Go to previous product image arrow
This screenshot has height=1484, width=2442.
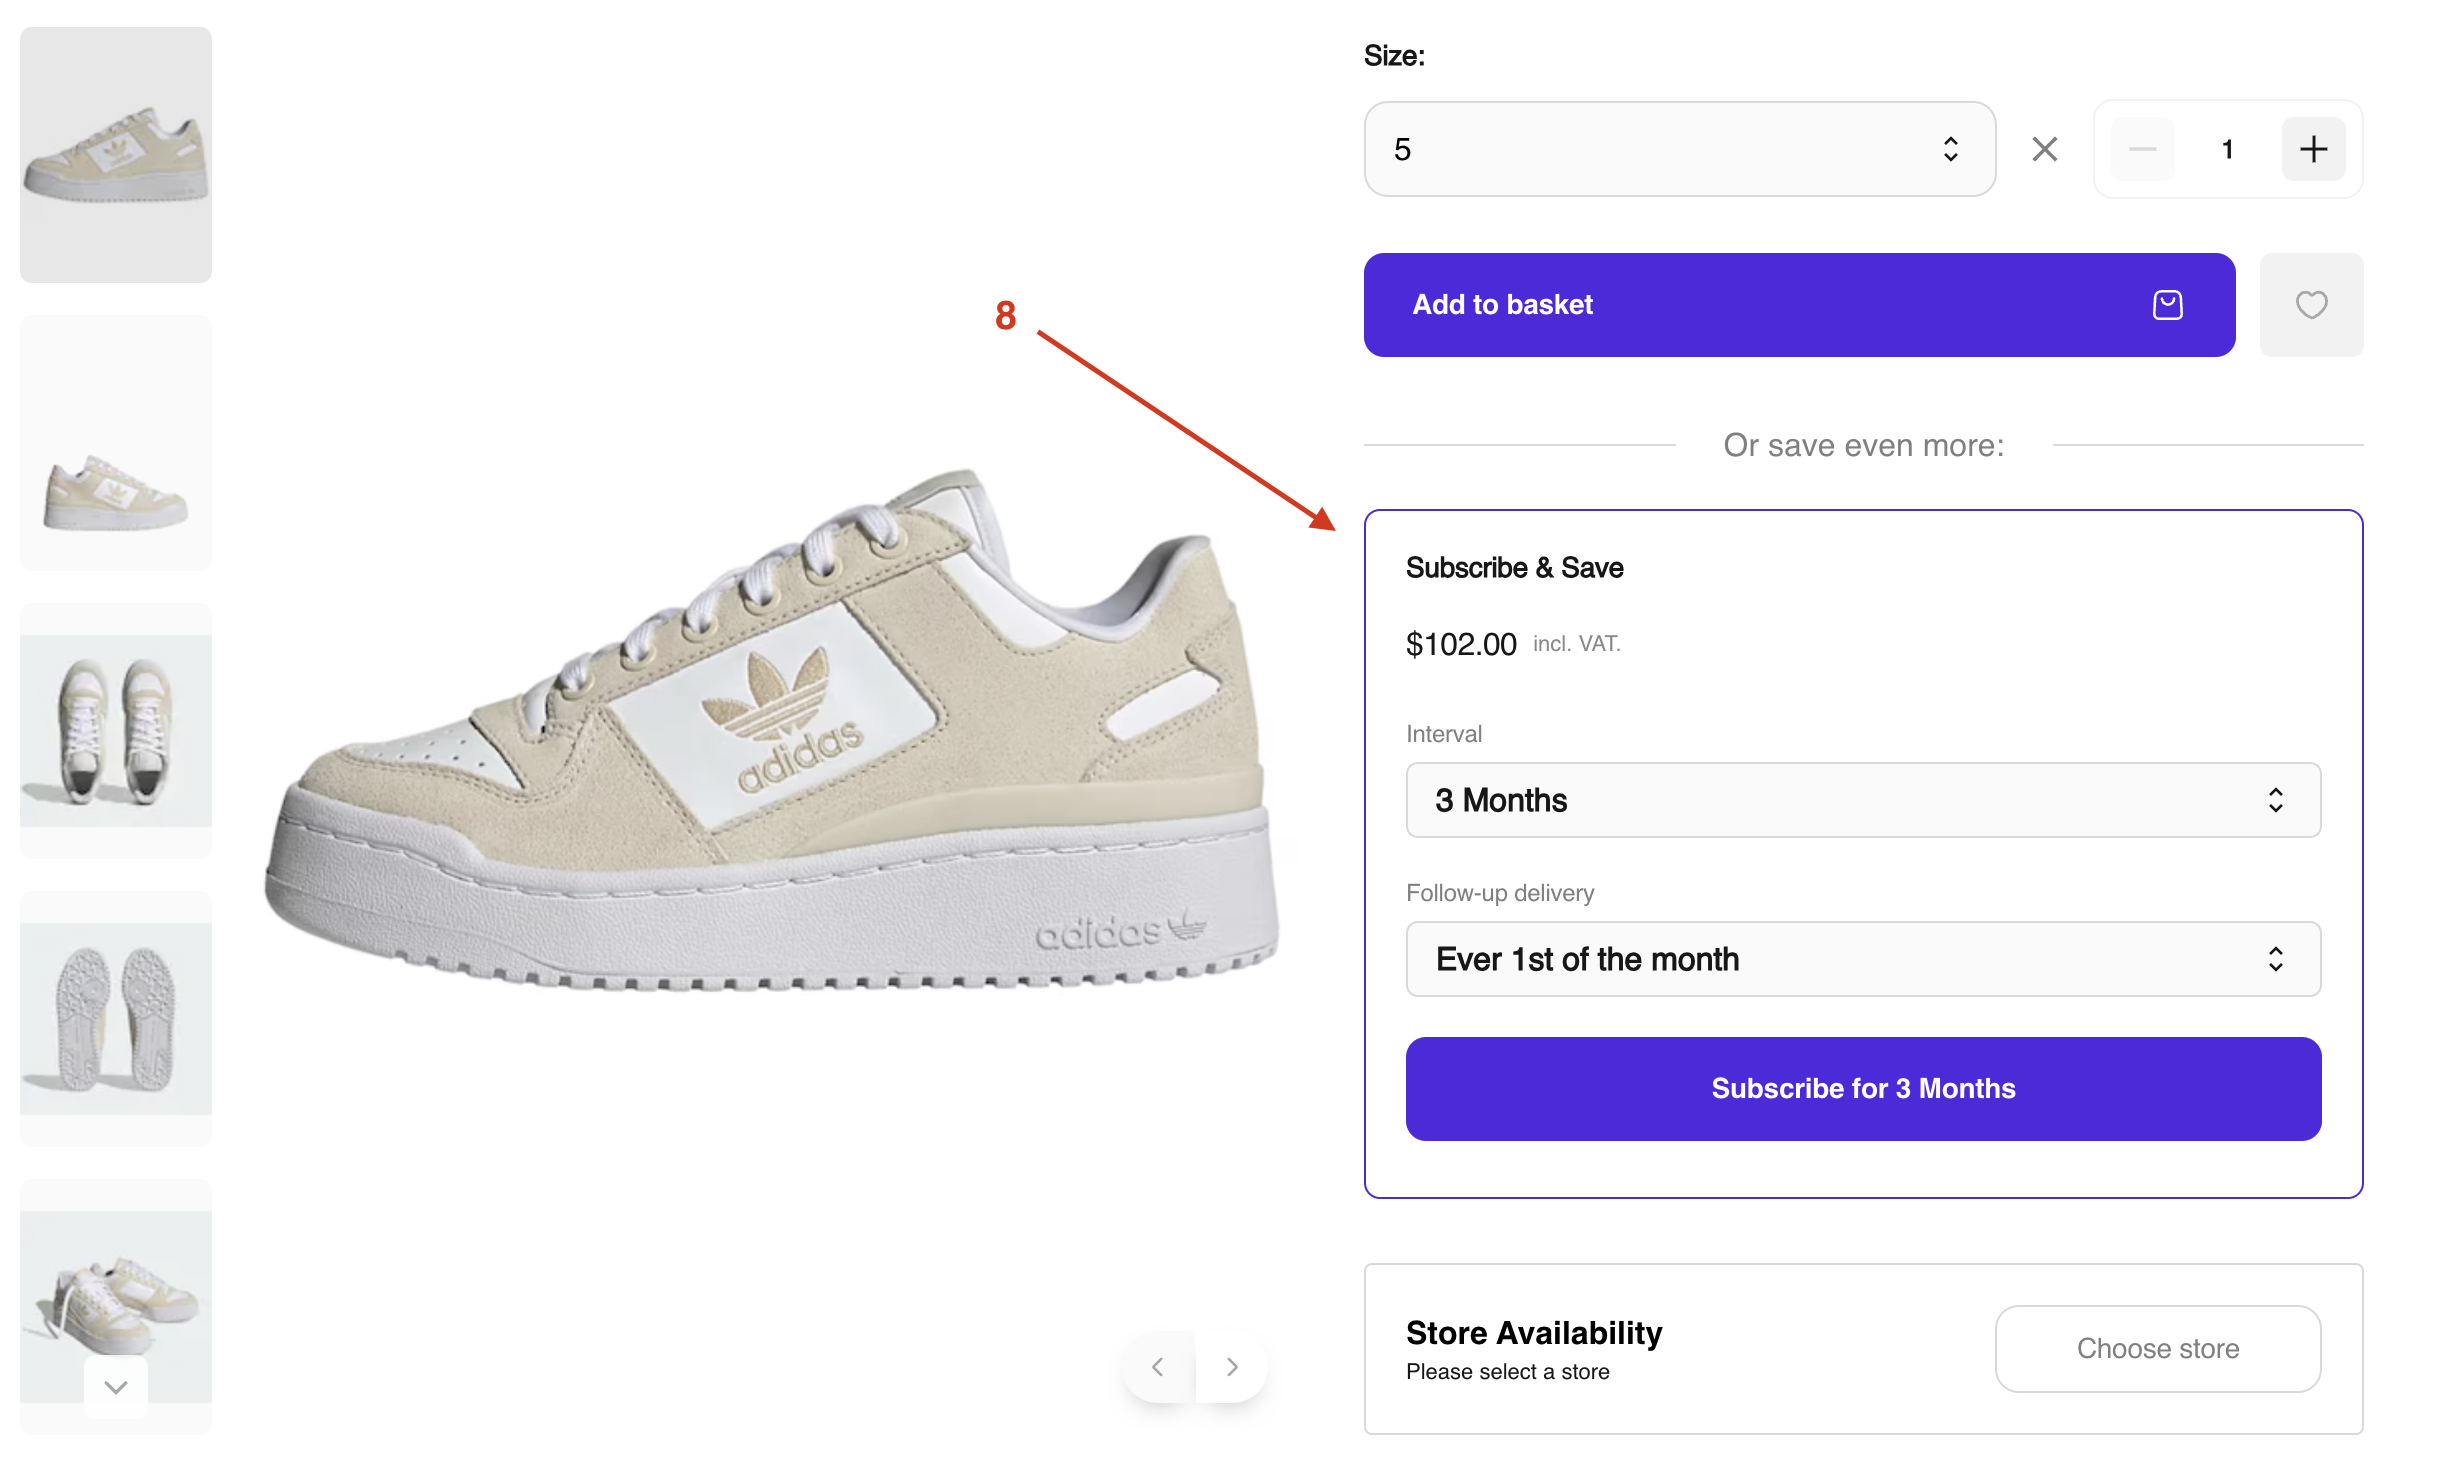click(x=1158, y=1367)
